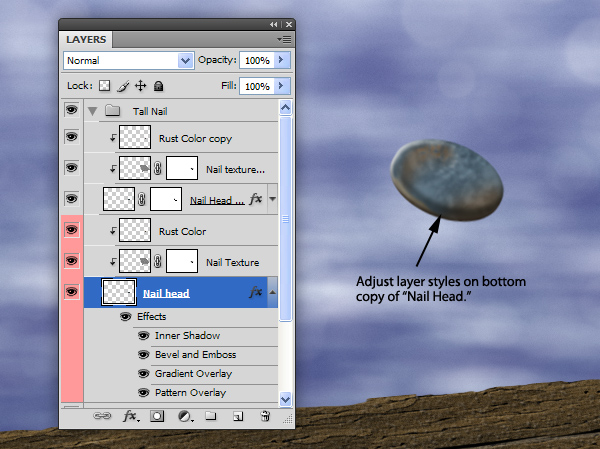
Task: Click Lock image pixels brush icon
Action: pyautogui.click(x=123, y=86)
